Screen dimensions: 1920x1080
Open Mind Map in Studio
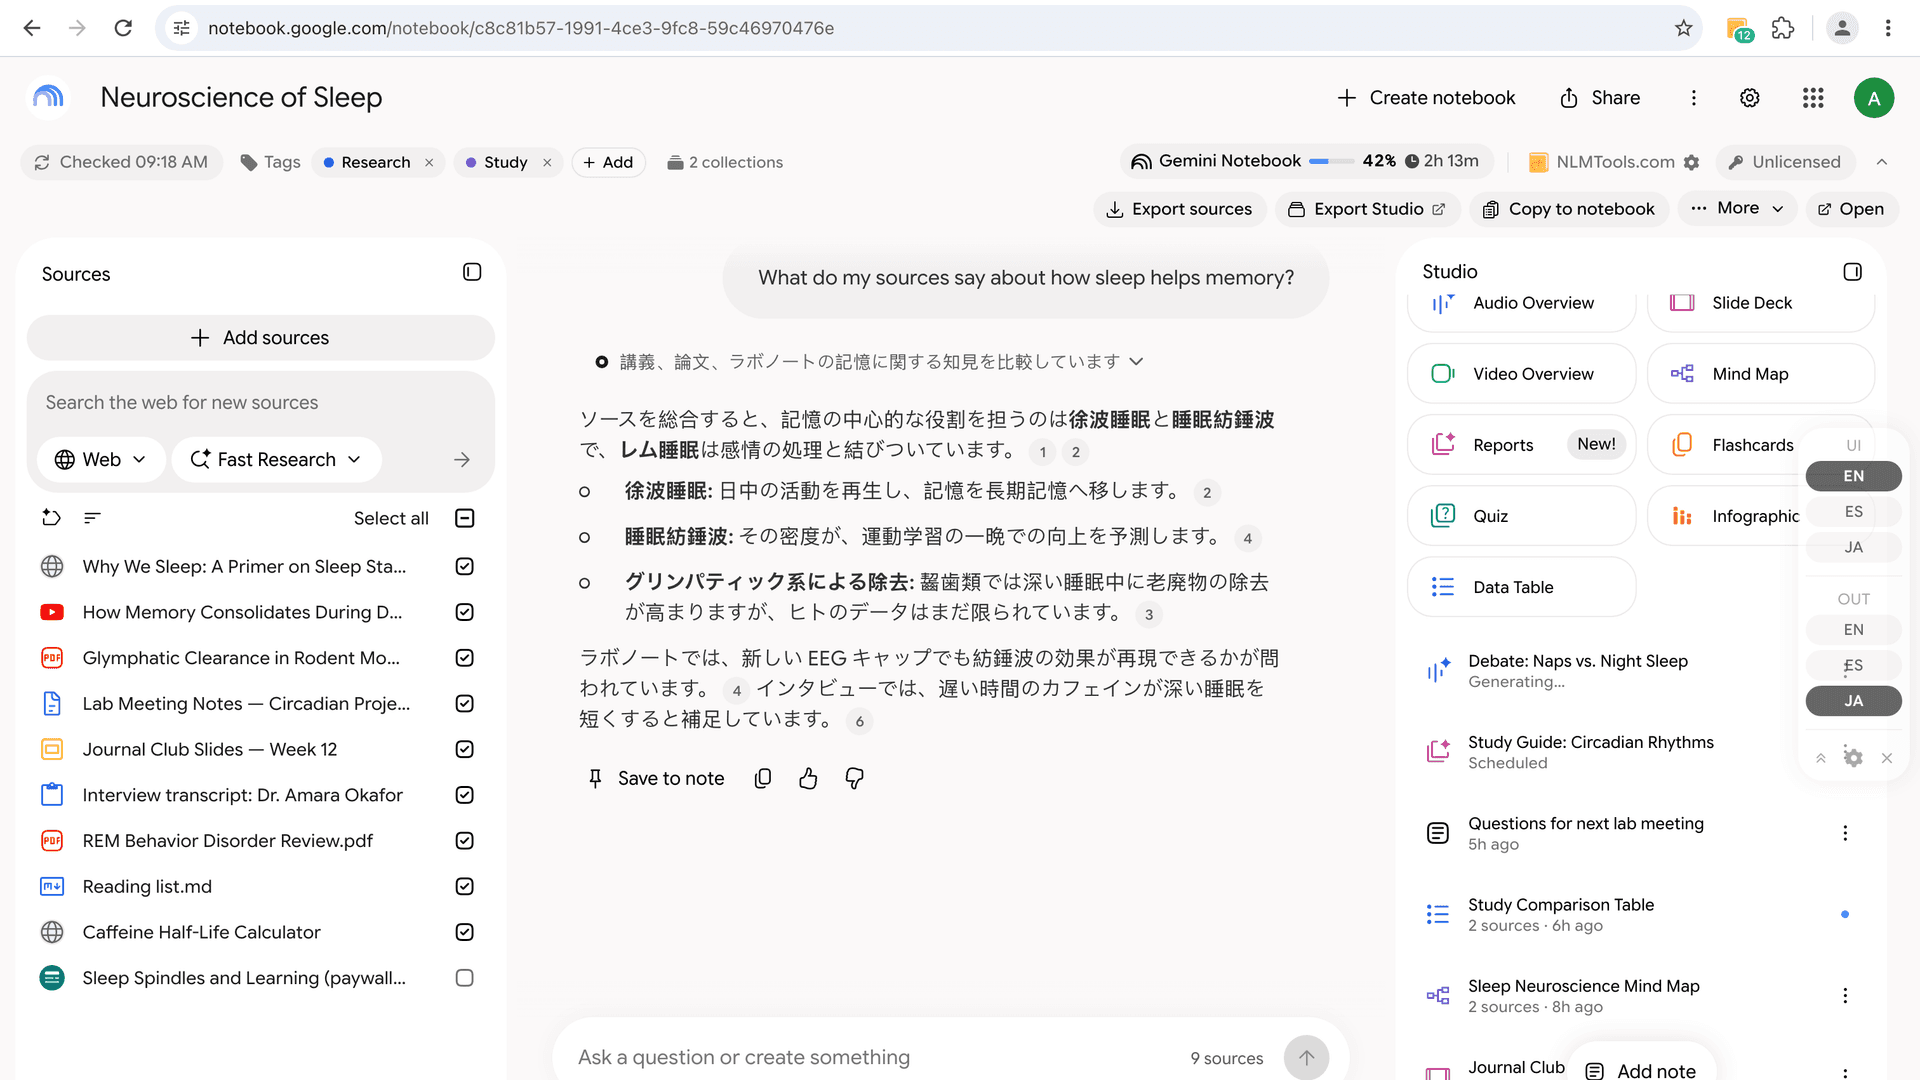point(1760,374)
